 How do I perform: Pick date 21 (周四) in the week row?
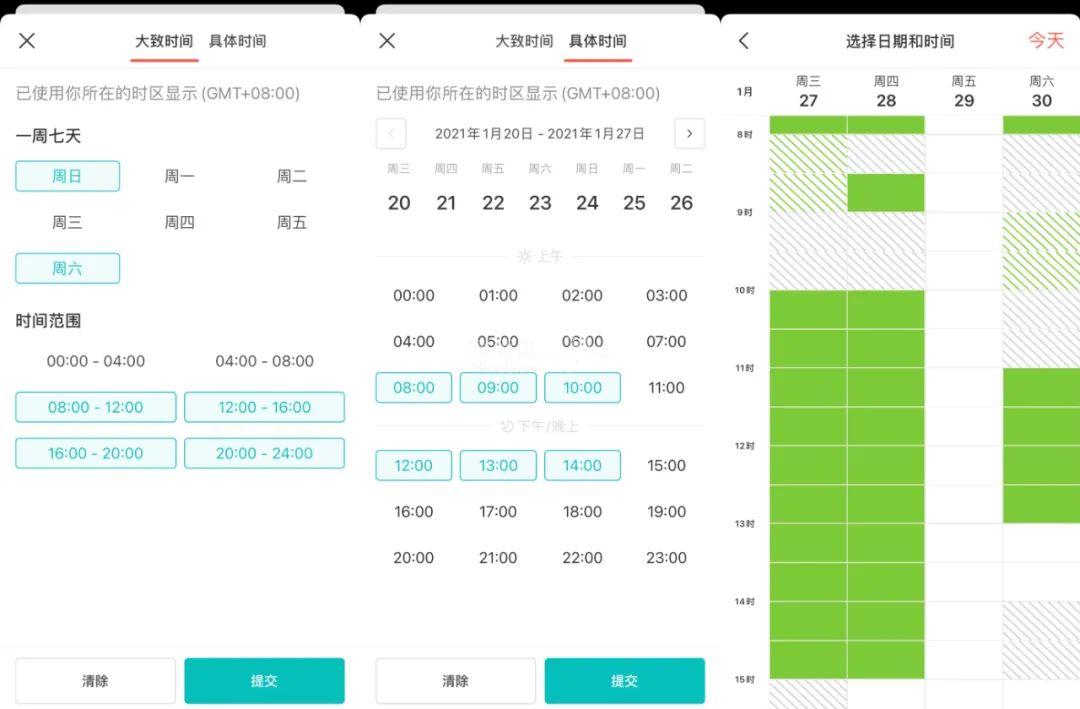click(x=446, y=203)
